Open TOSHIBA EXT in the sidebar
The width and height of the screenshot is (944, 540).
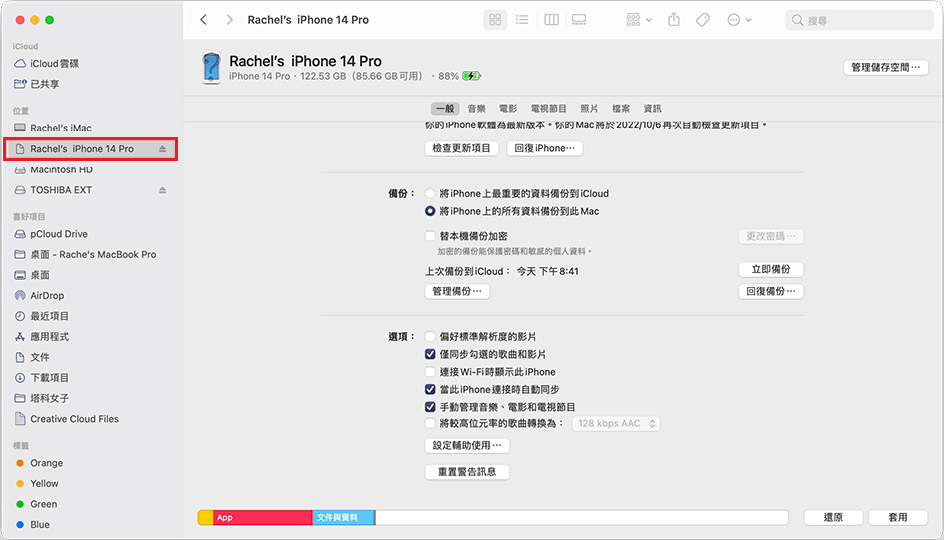pos(61,190)
